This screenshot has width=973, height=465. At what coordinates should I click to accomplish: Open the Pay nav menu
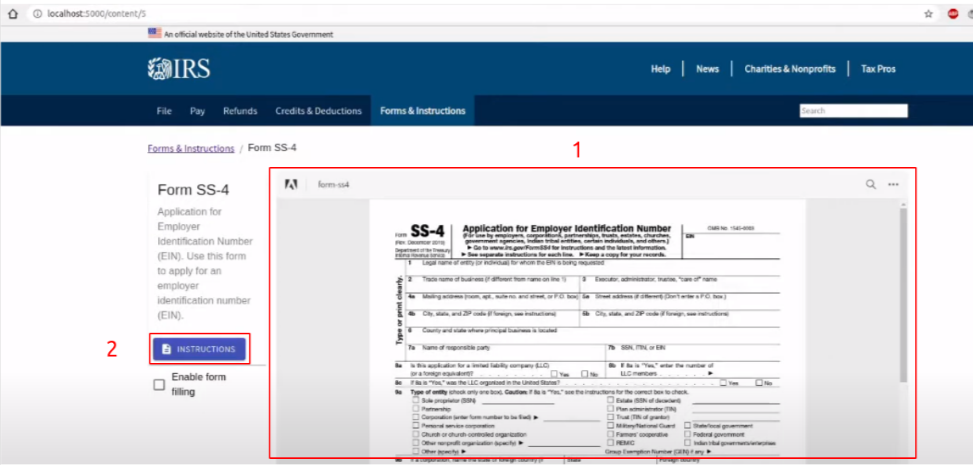point(197,111)
